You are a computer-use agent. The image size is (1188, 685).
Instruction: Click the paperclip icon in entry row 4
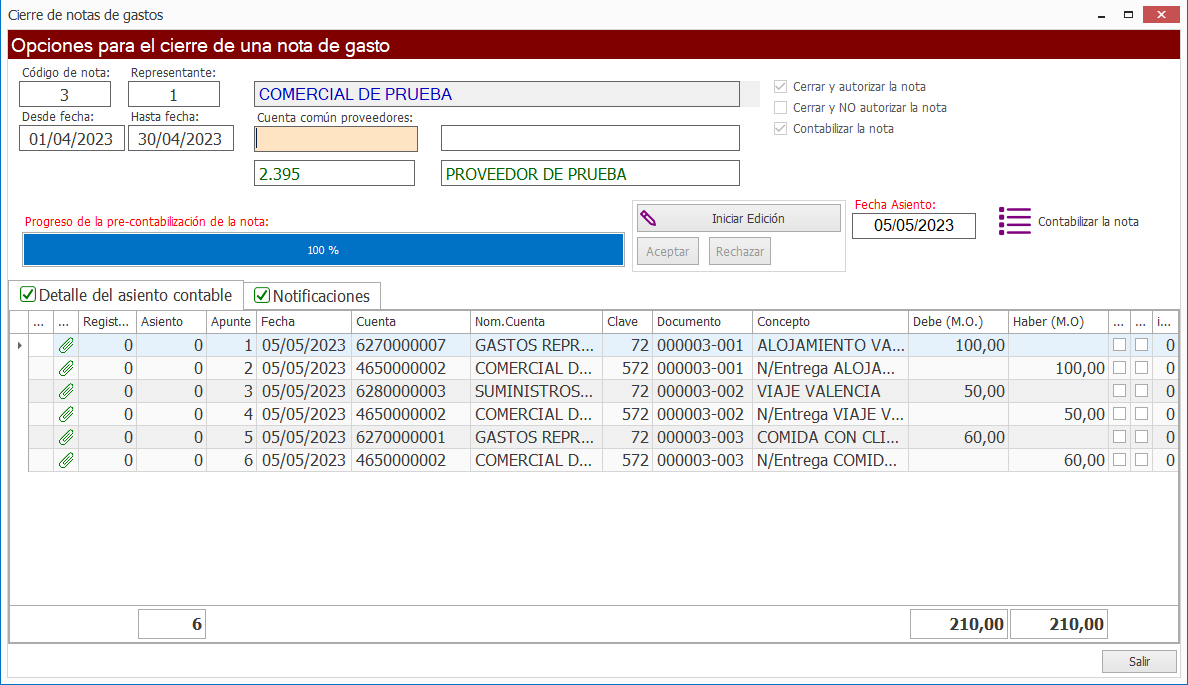[66, 414]
